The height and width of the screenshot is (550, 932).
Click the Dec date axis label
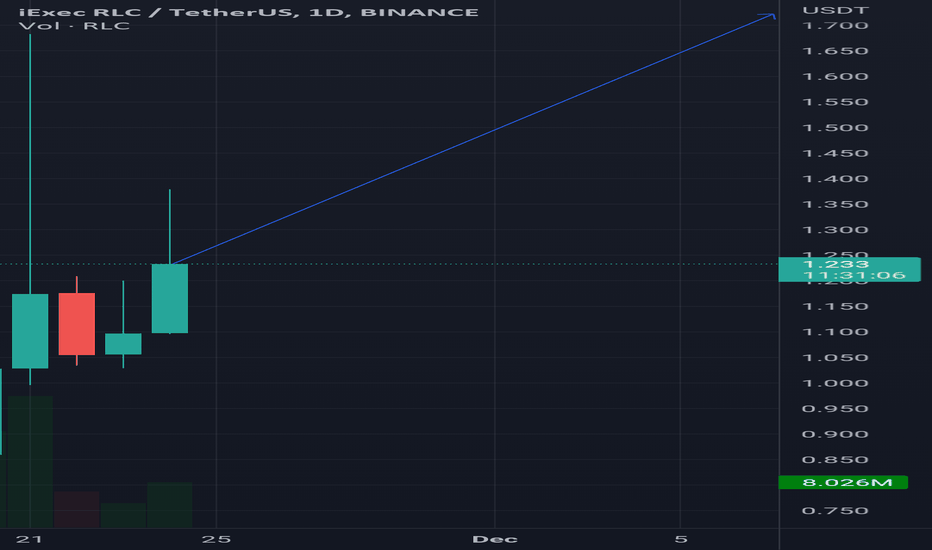(x=495, y=539)
